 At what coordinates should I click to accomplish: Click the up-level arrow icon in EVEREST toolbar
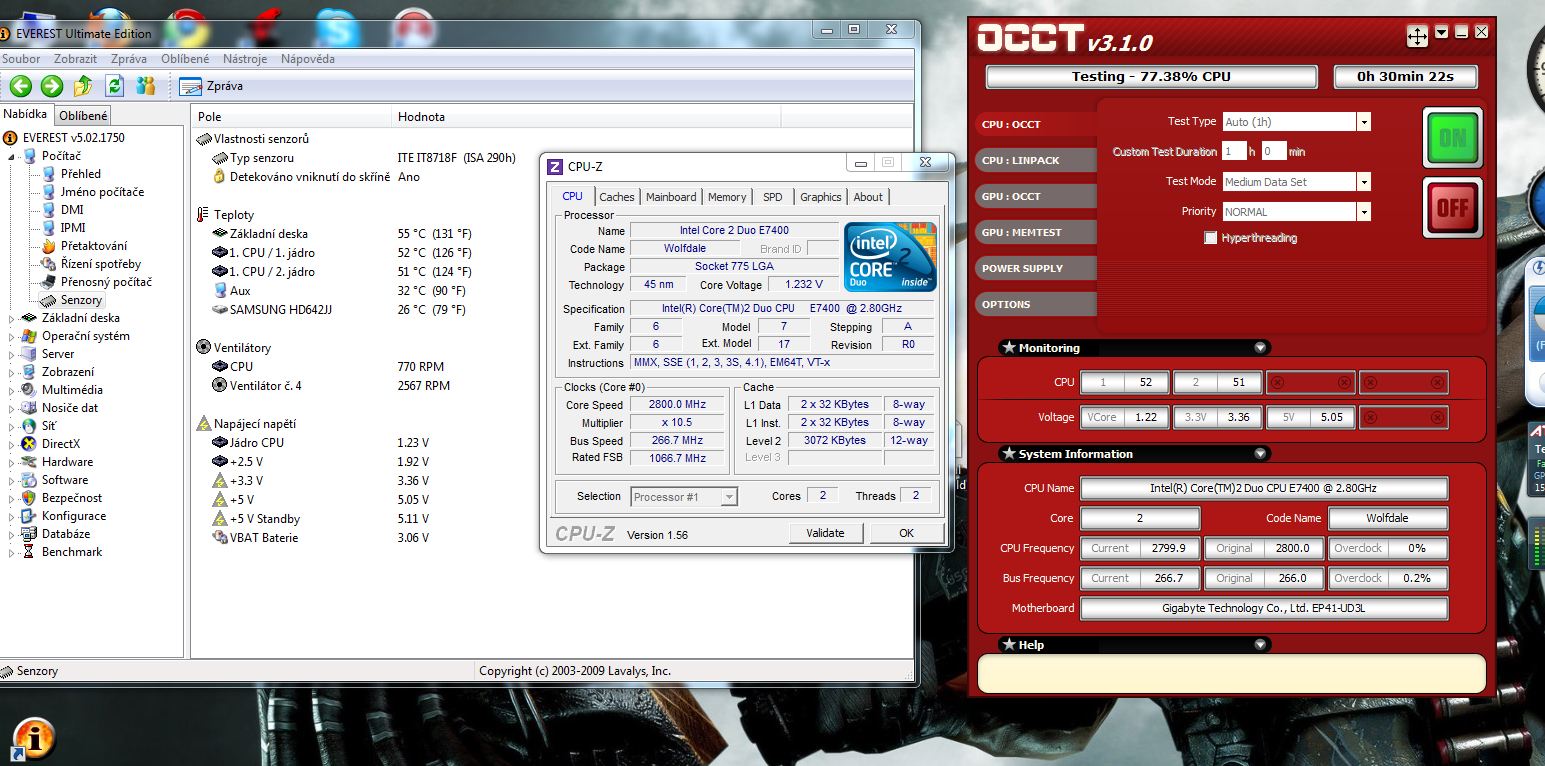point(84,86)
